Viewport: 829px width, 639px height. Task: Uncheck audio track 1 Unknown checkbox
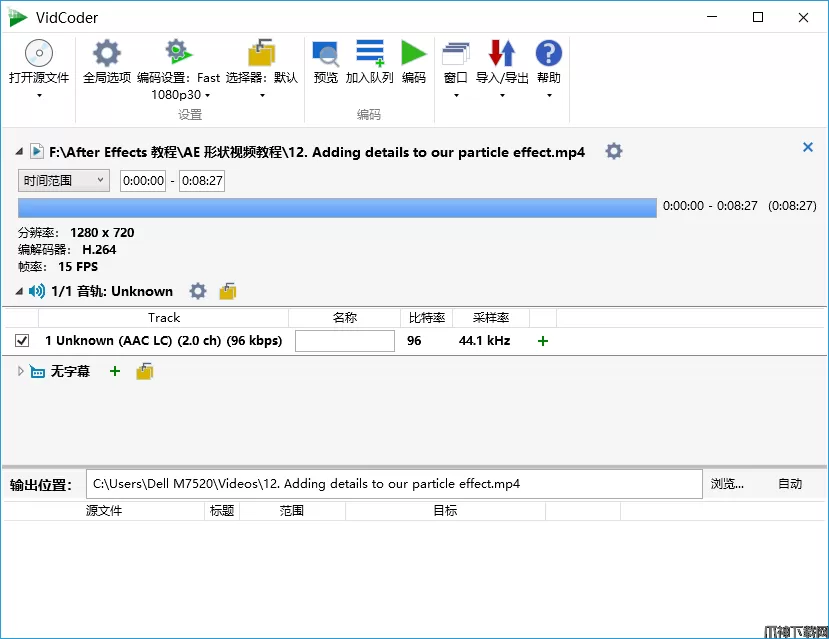(x=22, y=340)
